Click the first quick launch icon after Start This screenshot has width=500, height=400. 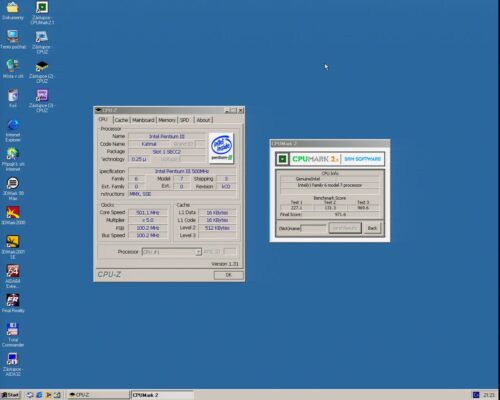(x=30, y=395)
